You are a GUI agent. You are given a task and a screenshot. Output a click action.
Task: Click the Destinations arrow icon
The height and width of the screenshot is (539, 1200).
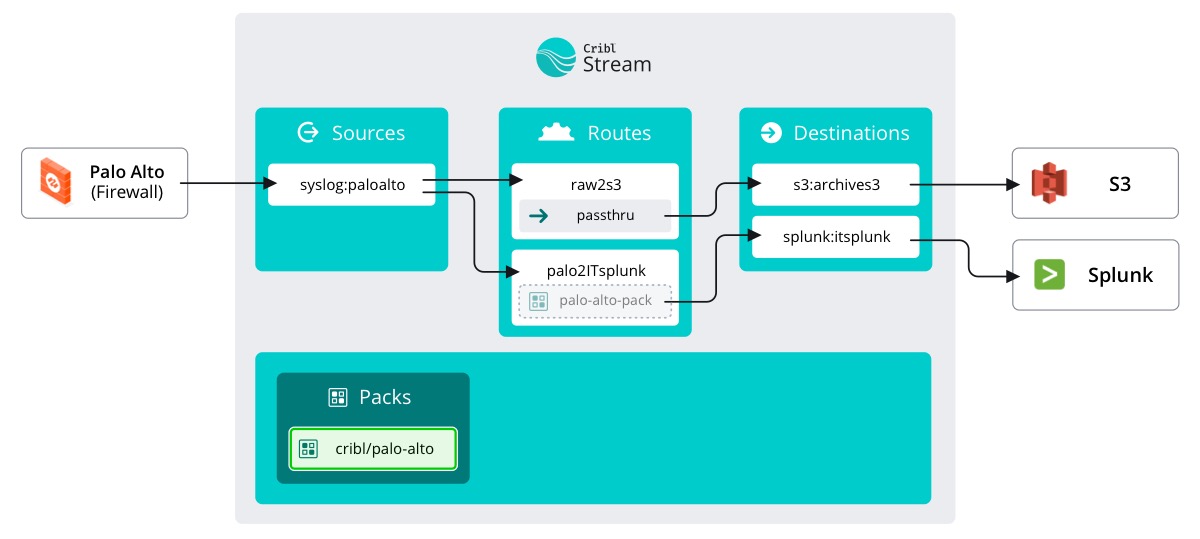click(x=770, y=133)
